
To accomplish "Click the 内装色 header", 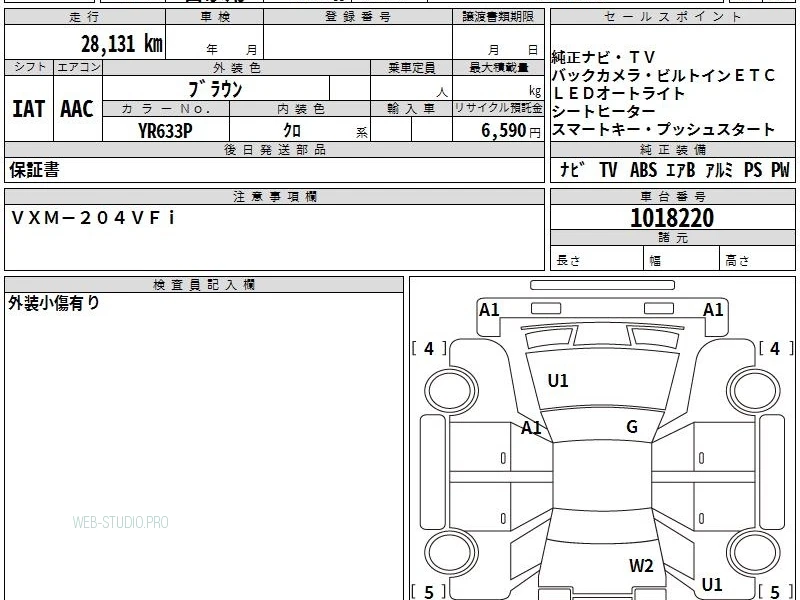I will point(301,109).
